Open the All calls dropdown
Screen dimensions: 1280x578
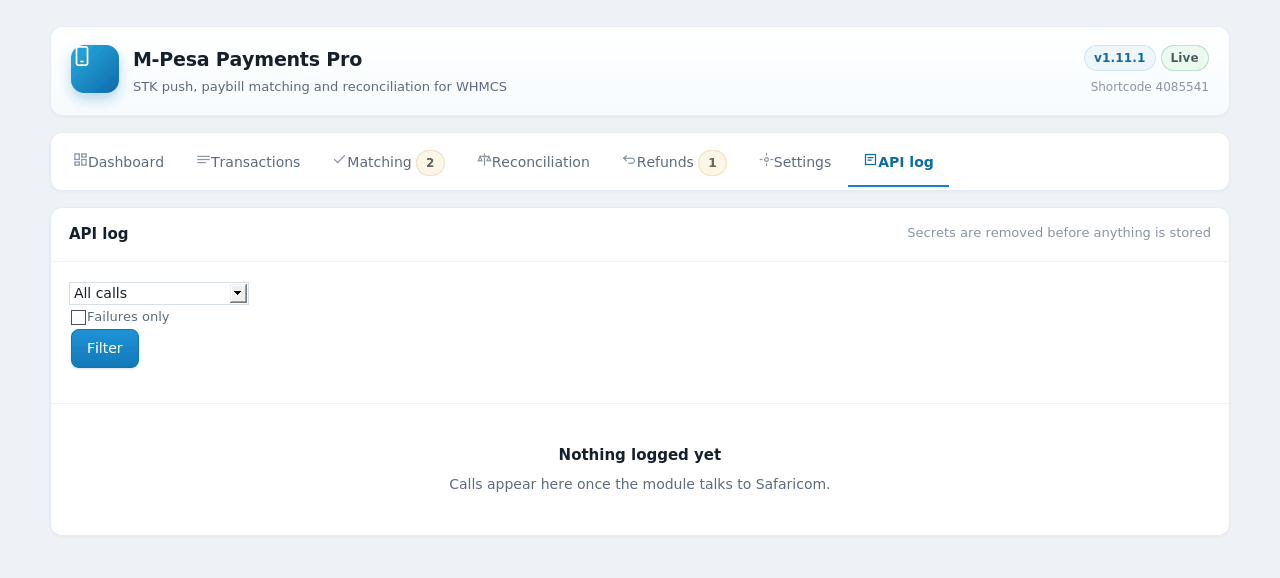[x=158, y=293]
